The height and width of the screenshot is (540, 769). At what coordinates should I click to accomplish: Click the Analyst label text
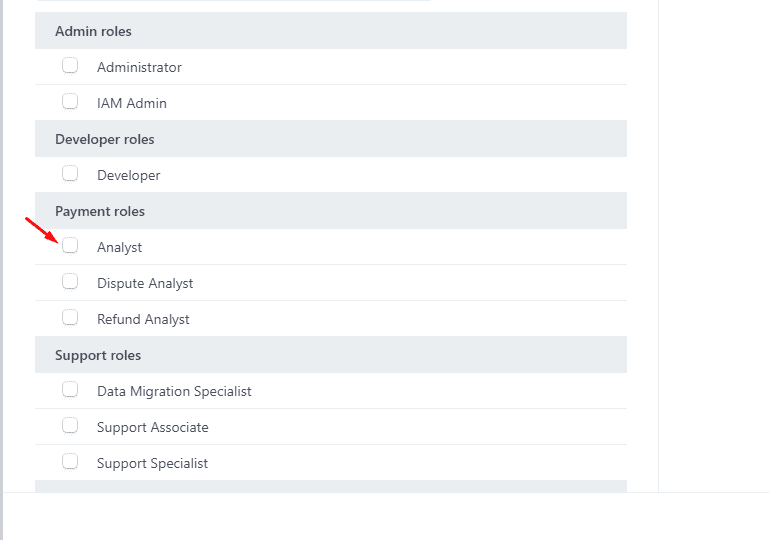click(119, 247)
